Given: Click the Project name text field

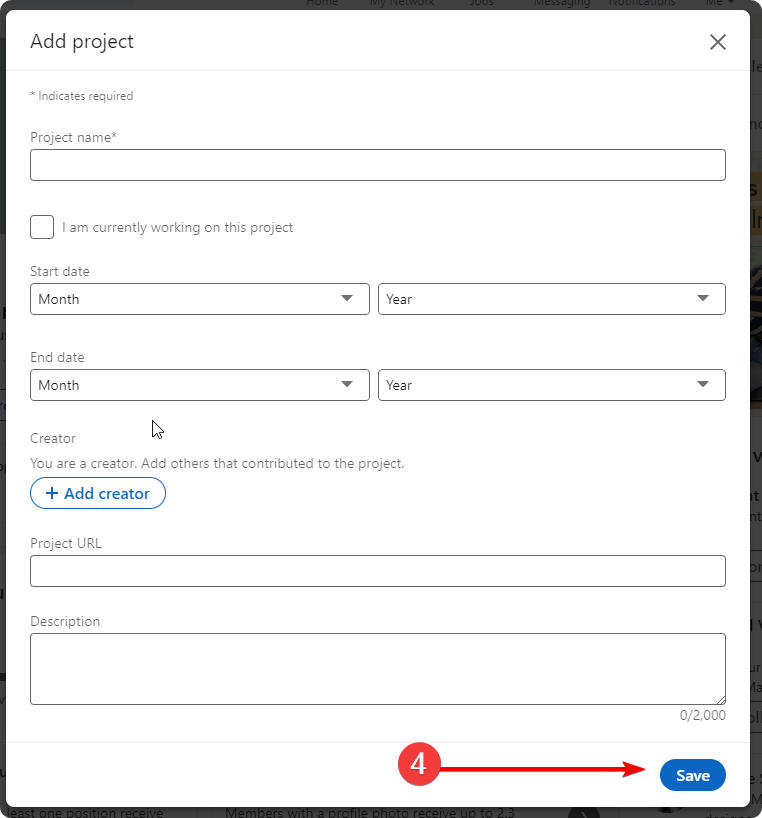Looking at the screenshot, I should (x=377, y=165).
